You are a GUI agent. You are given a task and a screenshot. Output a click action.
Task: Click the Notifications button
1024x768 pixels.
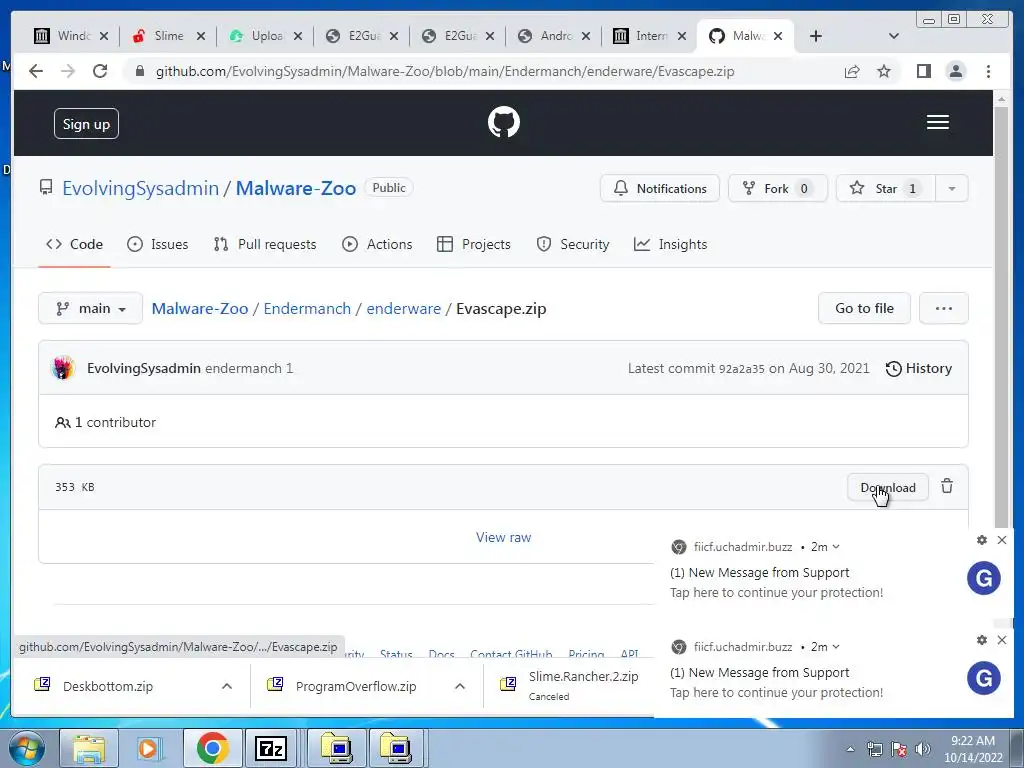click(x=660, y=189)
